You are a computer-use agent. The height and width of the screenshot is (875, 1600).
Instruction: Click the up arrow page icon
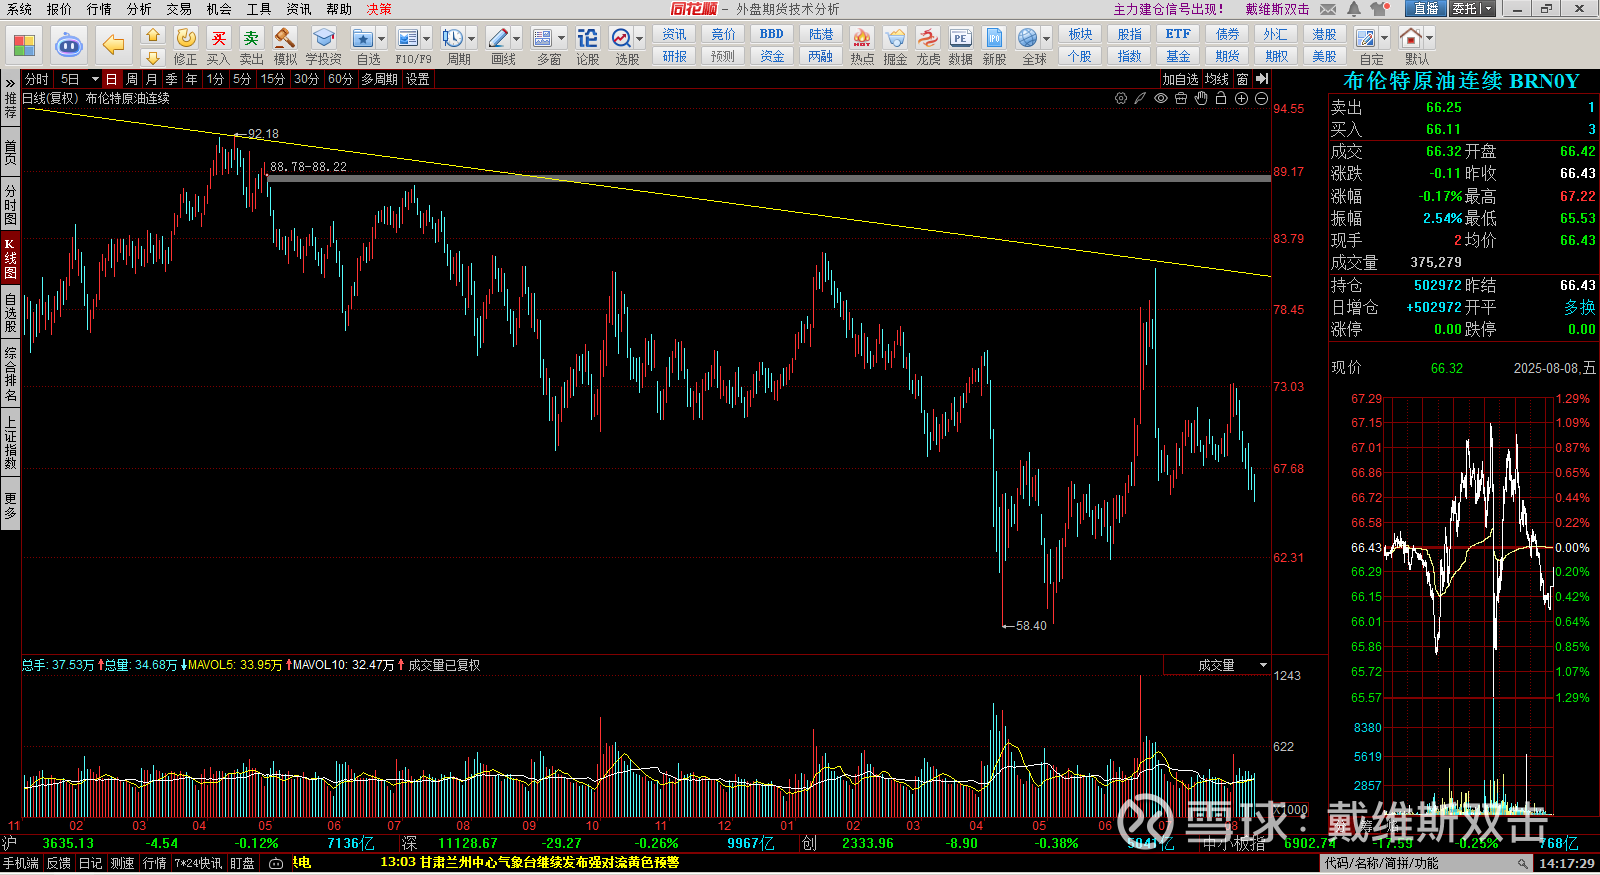coord(153,35)
